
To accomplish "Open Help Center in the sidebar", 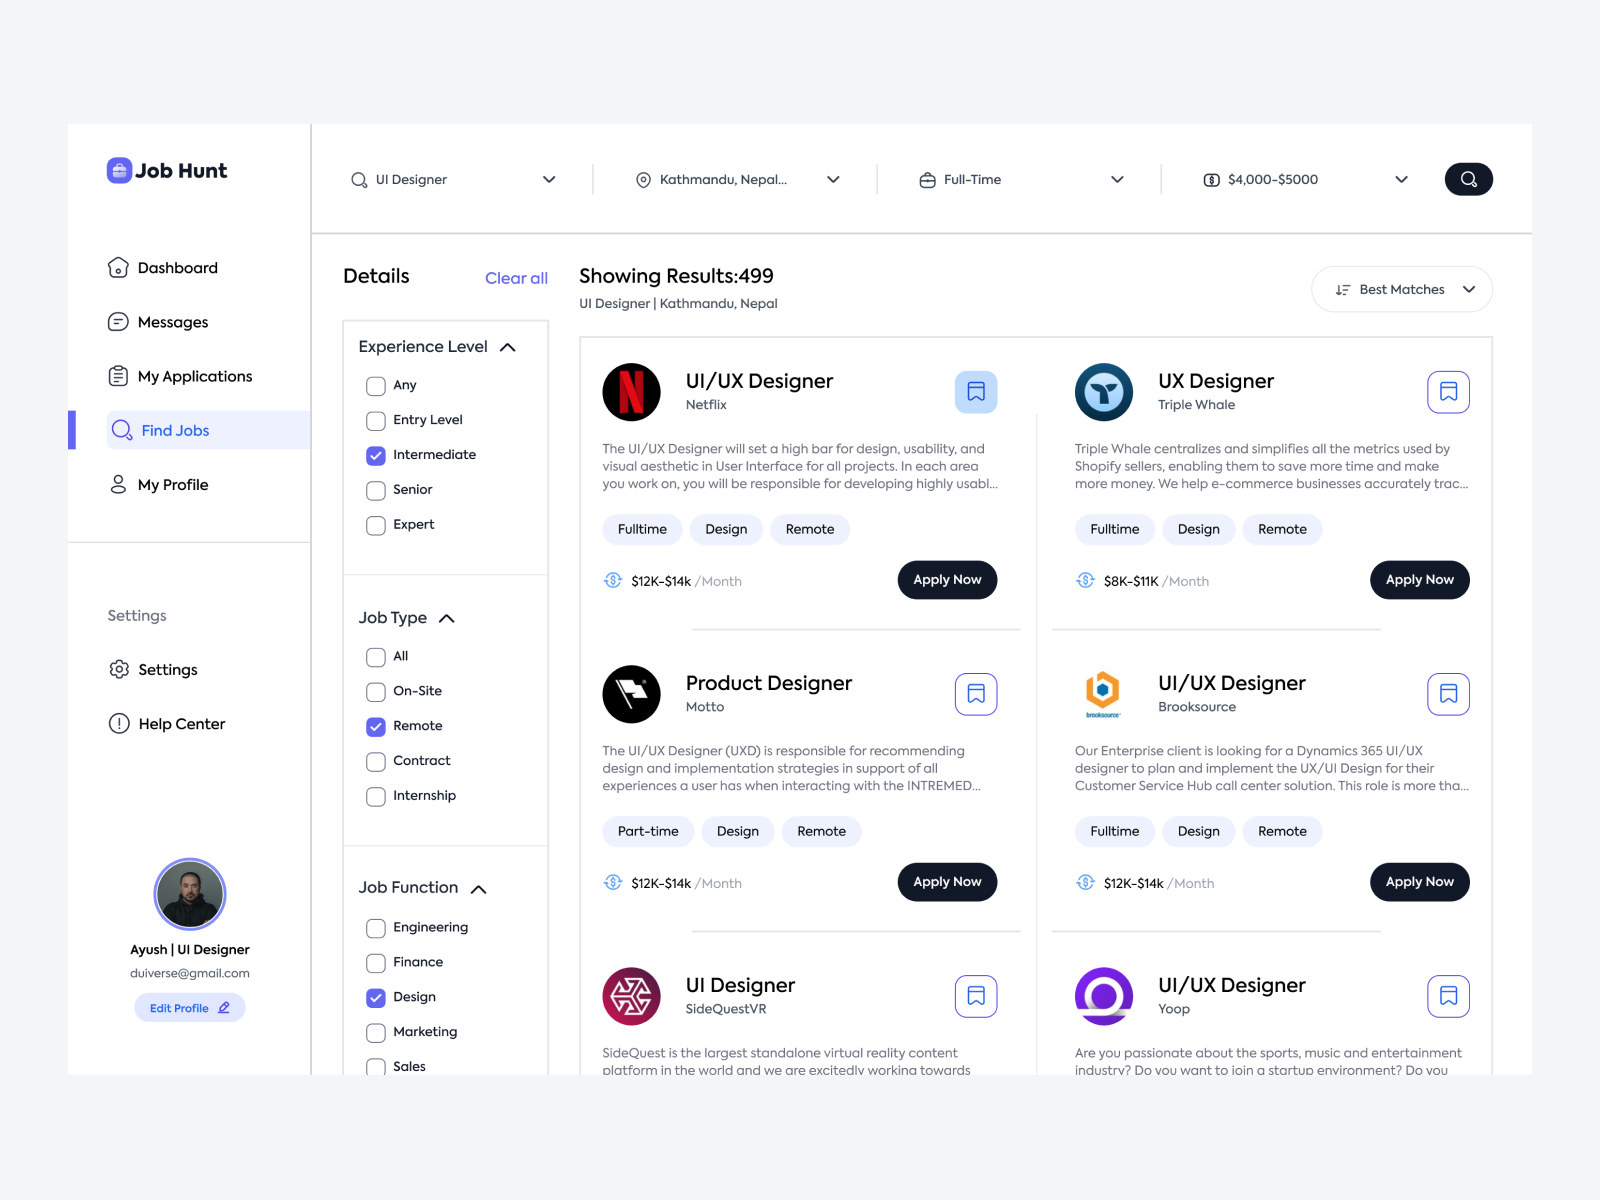I will [167, 724].
